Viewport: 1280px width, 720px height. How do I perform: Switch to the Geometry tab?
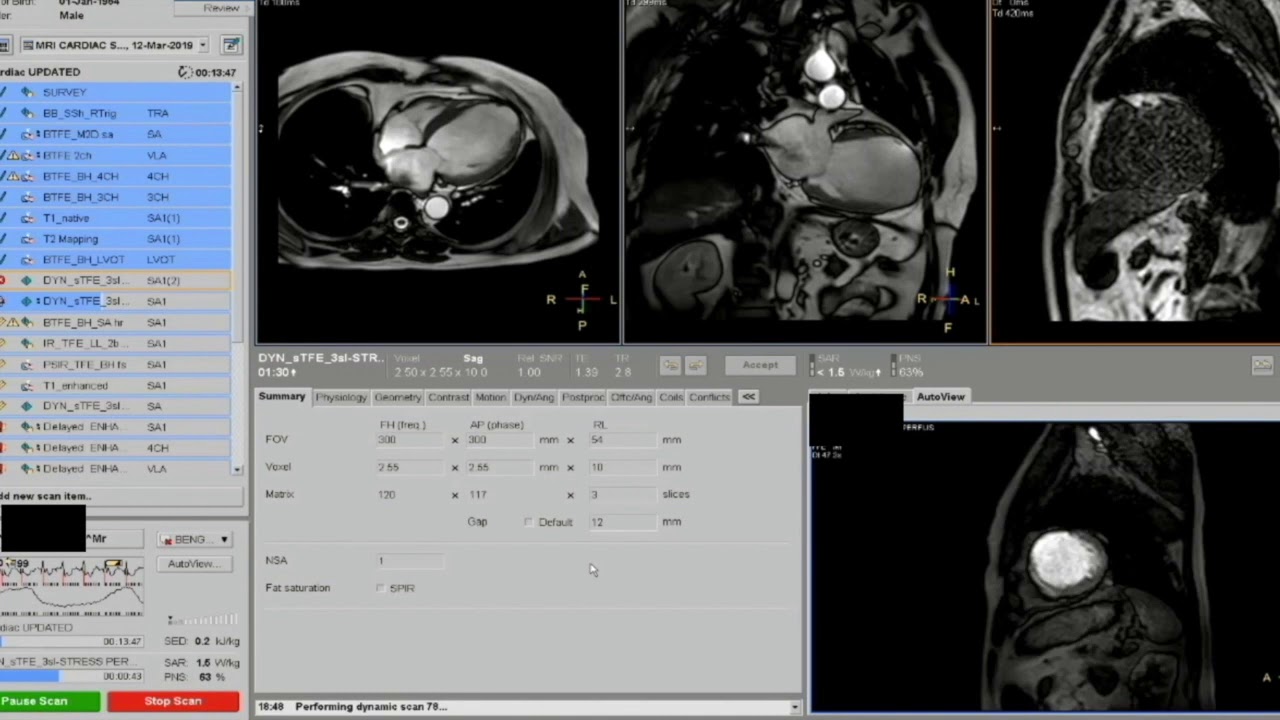pyautogui.click(x=398, y=397)
